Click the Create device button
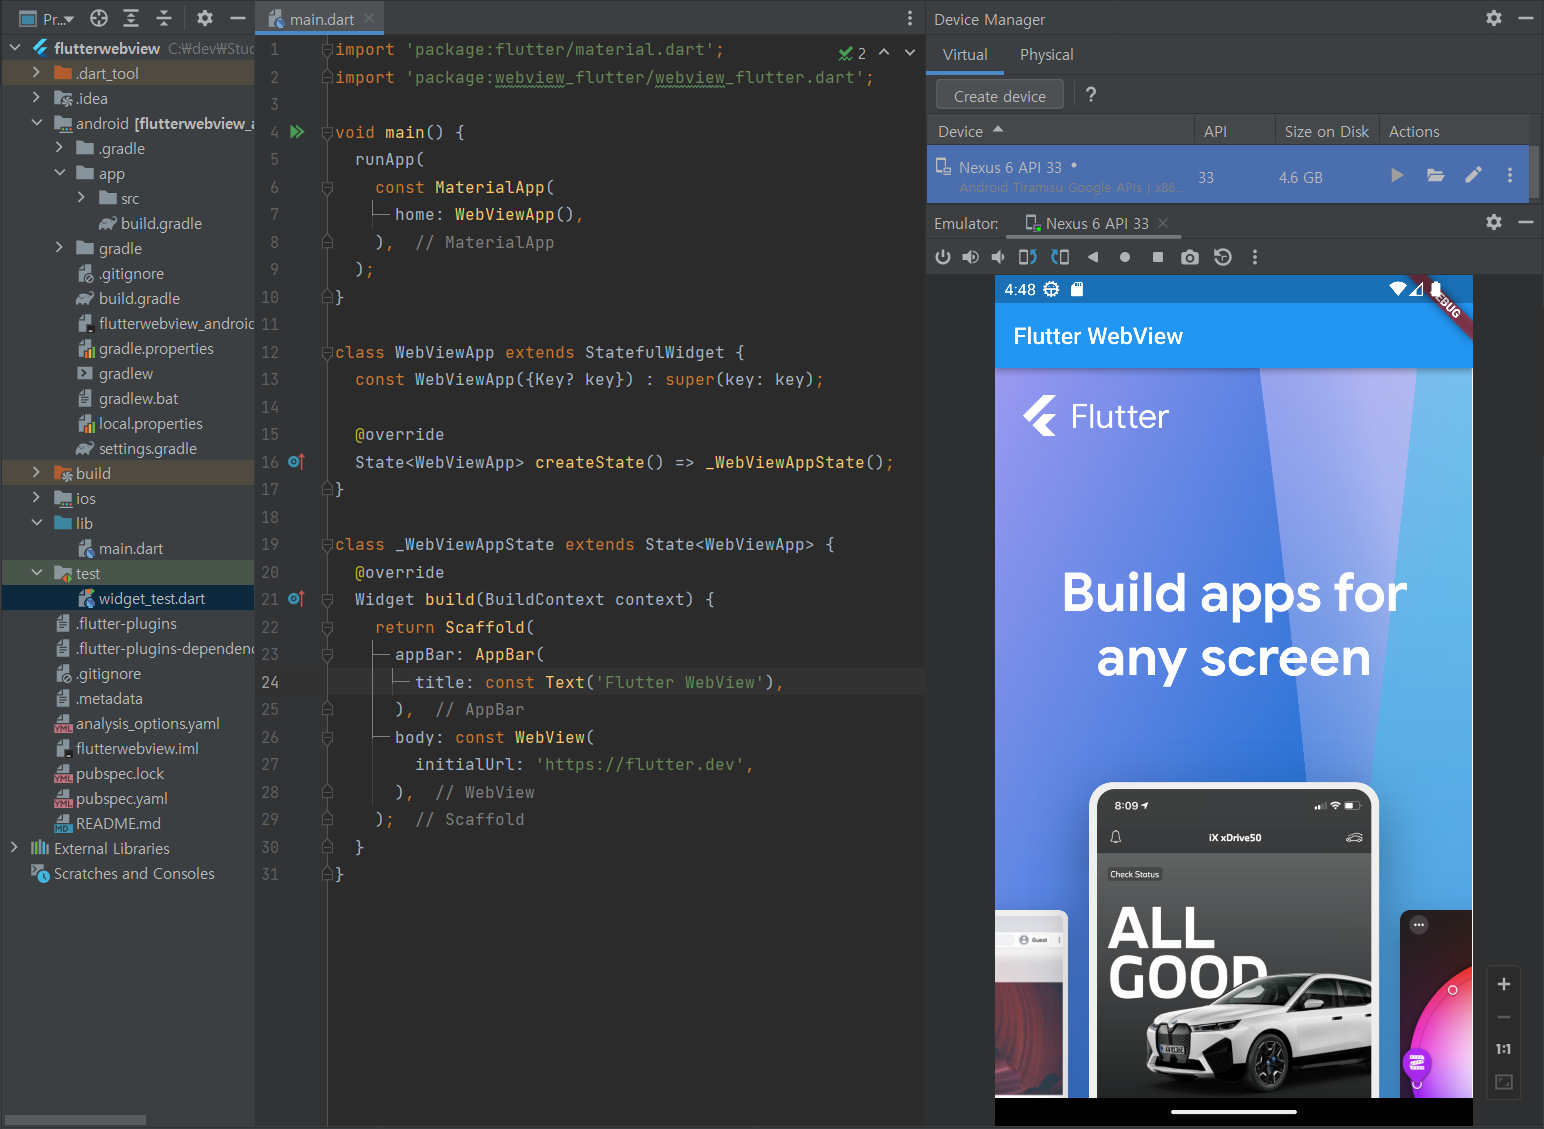 point(1000,96)
